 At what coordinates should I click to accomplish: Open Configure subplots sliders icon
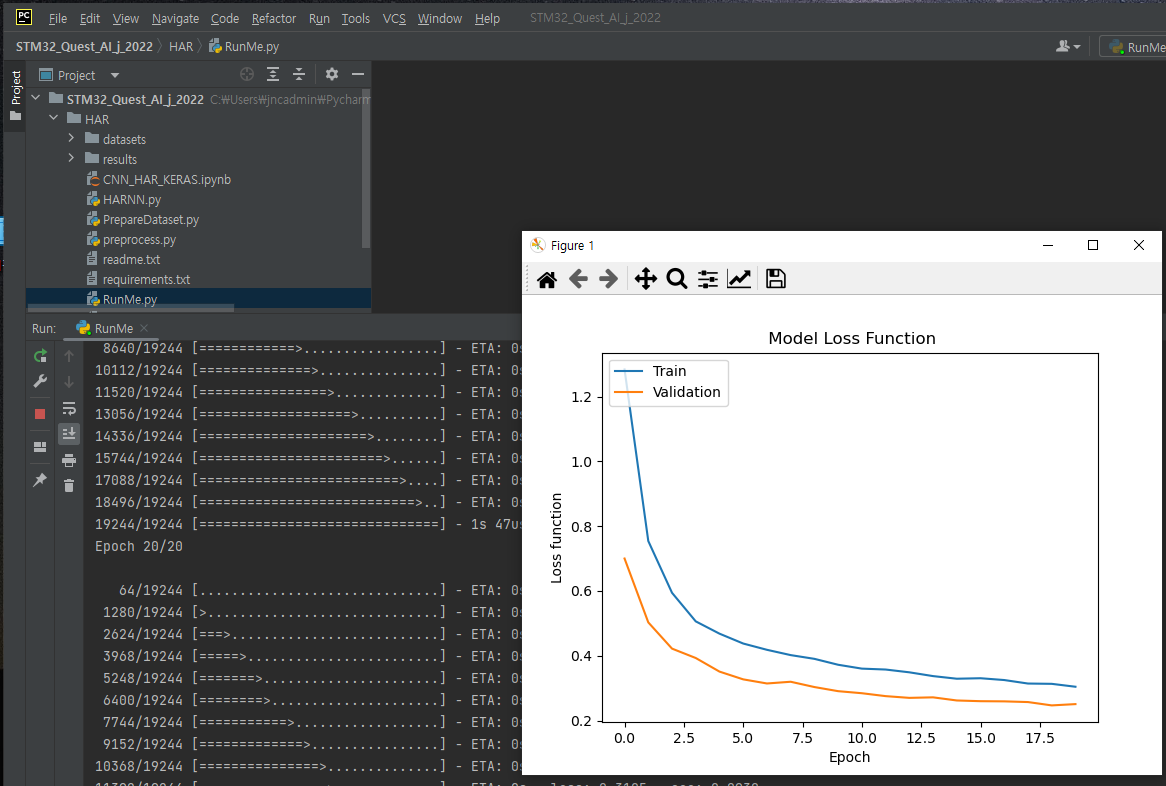[x=708, y=279]
